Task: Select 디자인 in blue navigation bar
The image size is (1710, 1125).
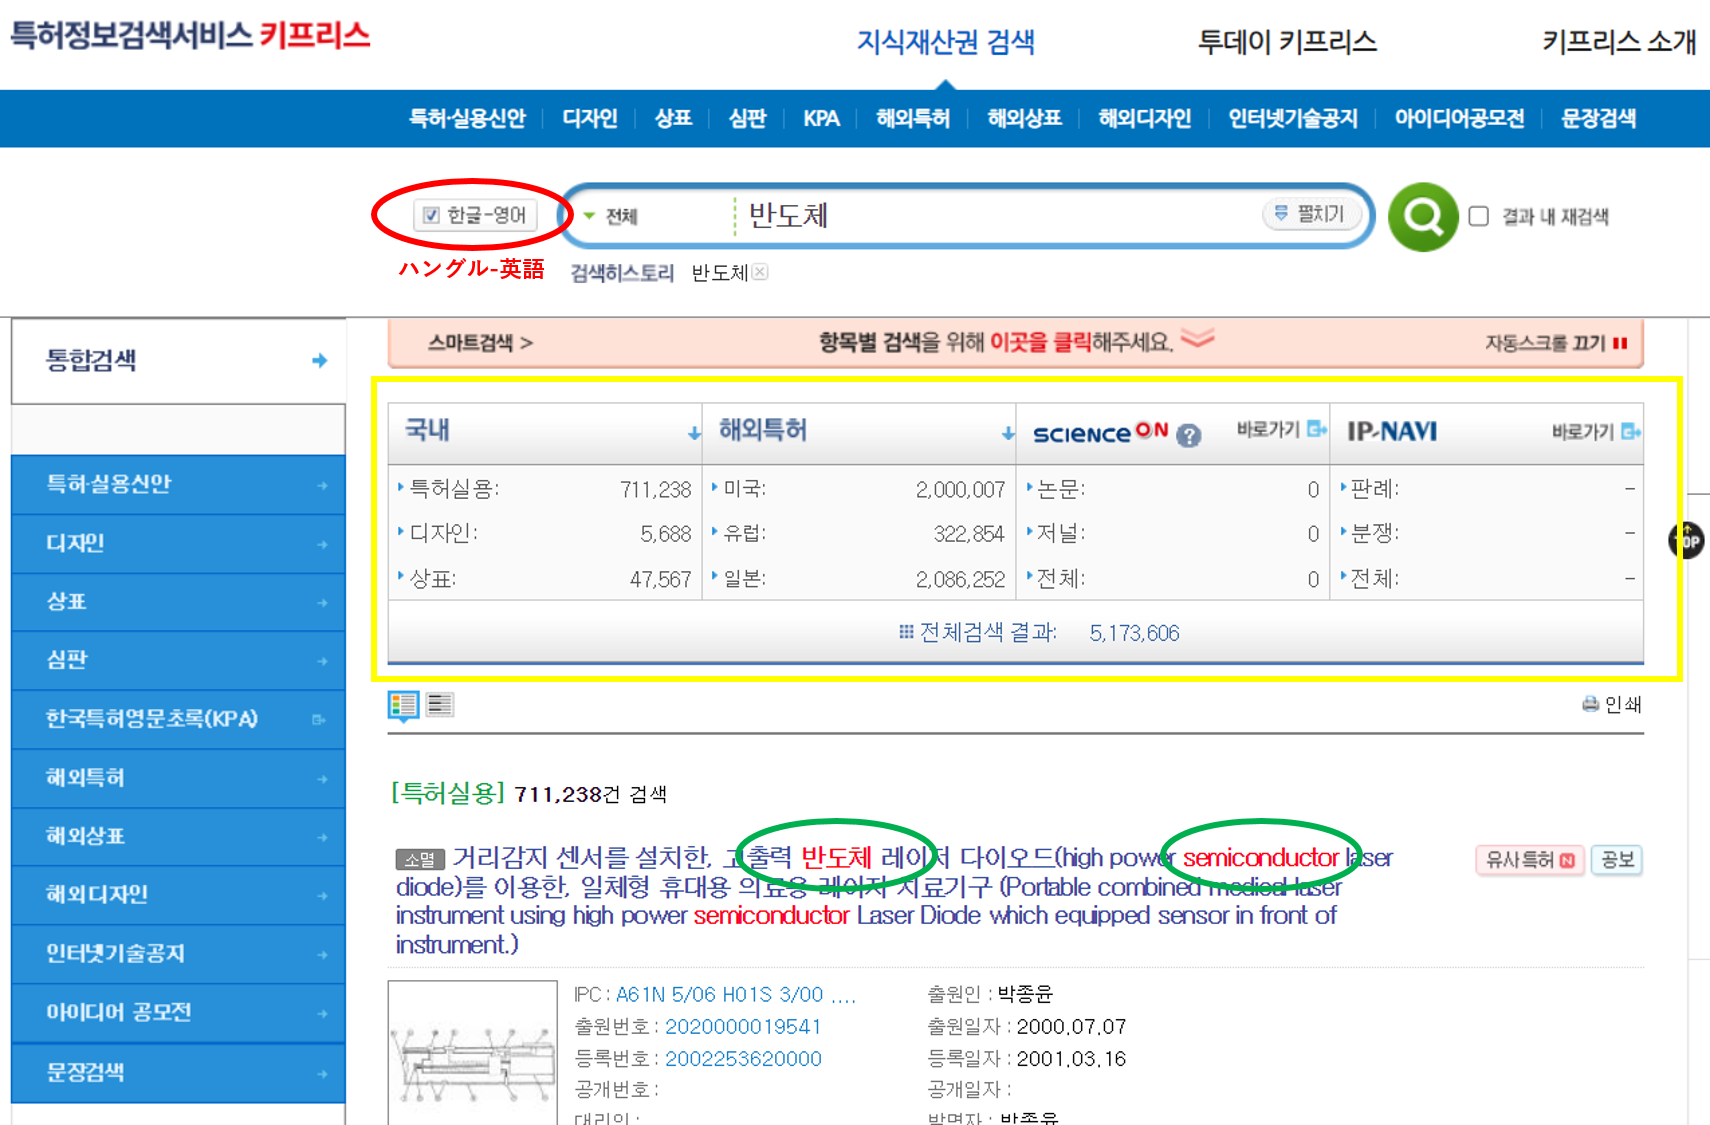Action: pyautogui.click(x=590, y=118)
